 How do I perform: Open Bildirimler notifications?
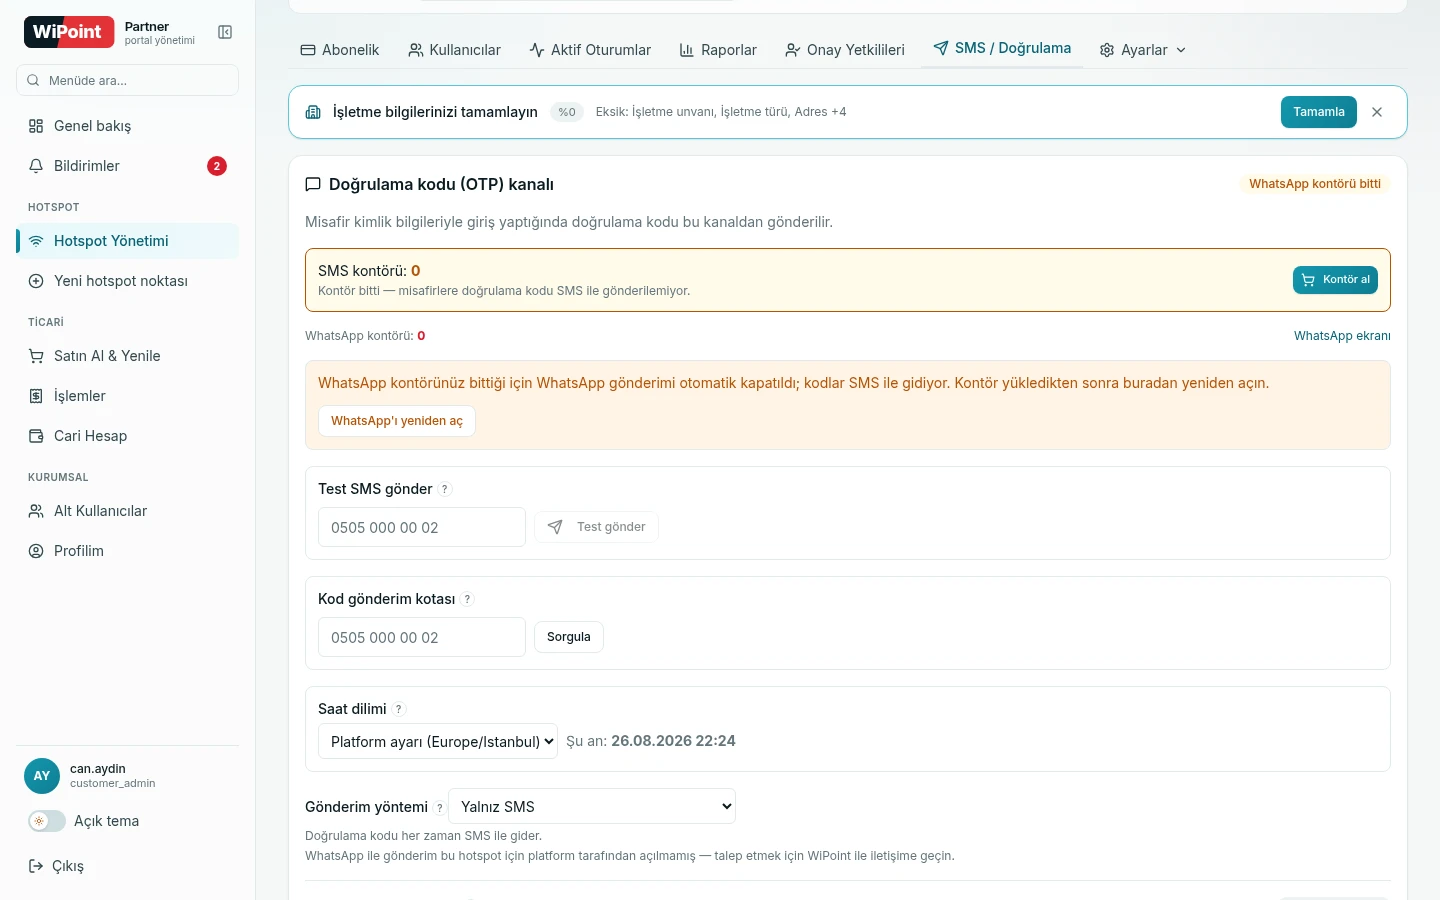click(128, 166)
